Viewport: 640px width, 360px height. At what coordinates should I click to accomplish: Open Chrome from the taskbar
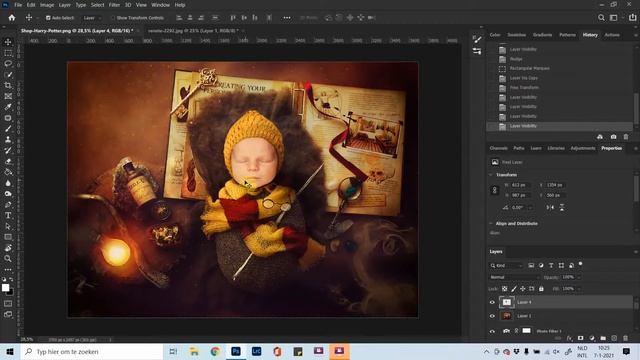pos(215,351)
